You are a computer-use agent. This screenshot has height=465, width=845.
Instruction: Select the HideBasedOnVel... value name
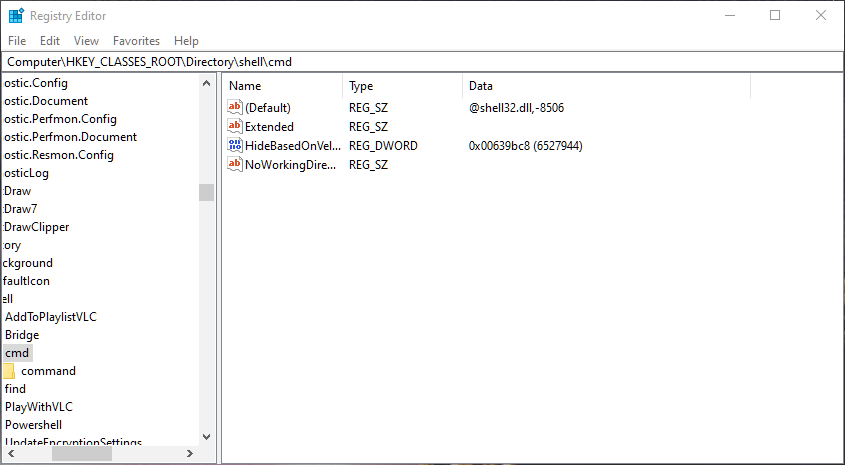coord(293,145)
